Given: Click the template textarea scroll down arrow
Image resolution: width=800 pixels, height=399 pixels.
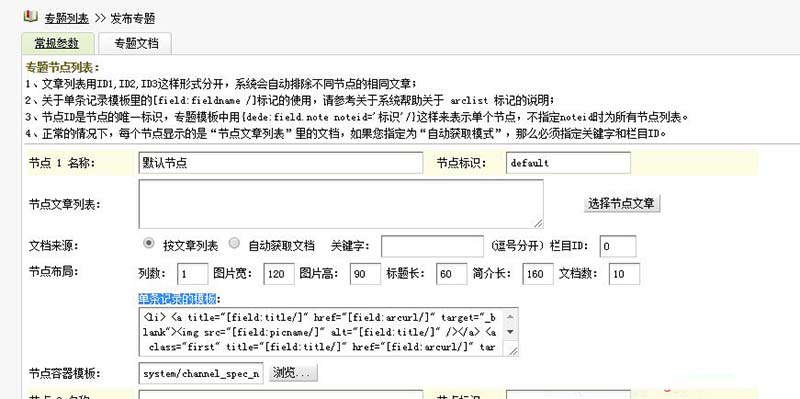Looking at the screenshot, I should (x=511, y=332).
